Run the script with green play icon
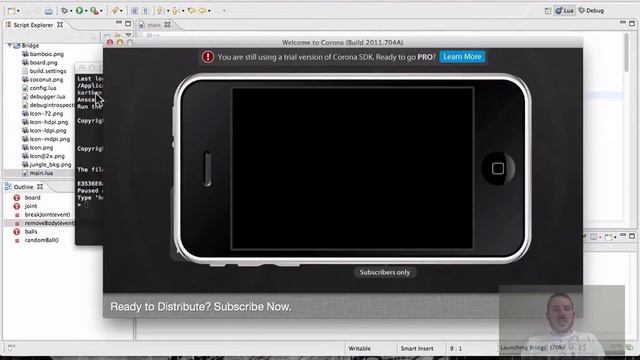640x360 pixels. point(79,11)
